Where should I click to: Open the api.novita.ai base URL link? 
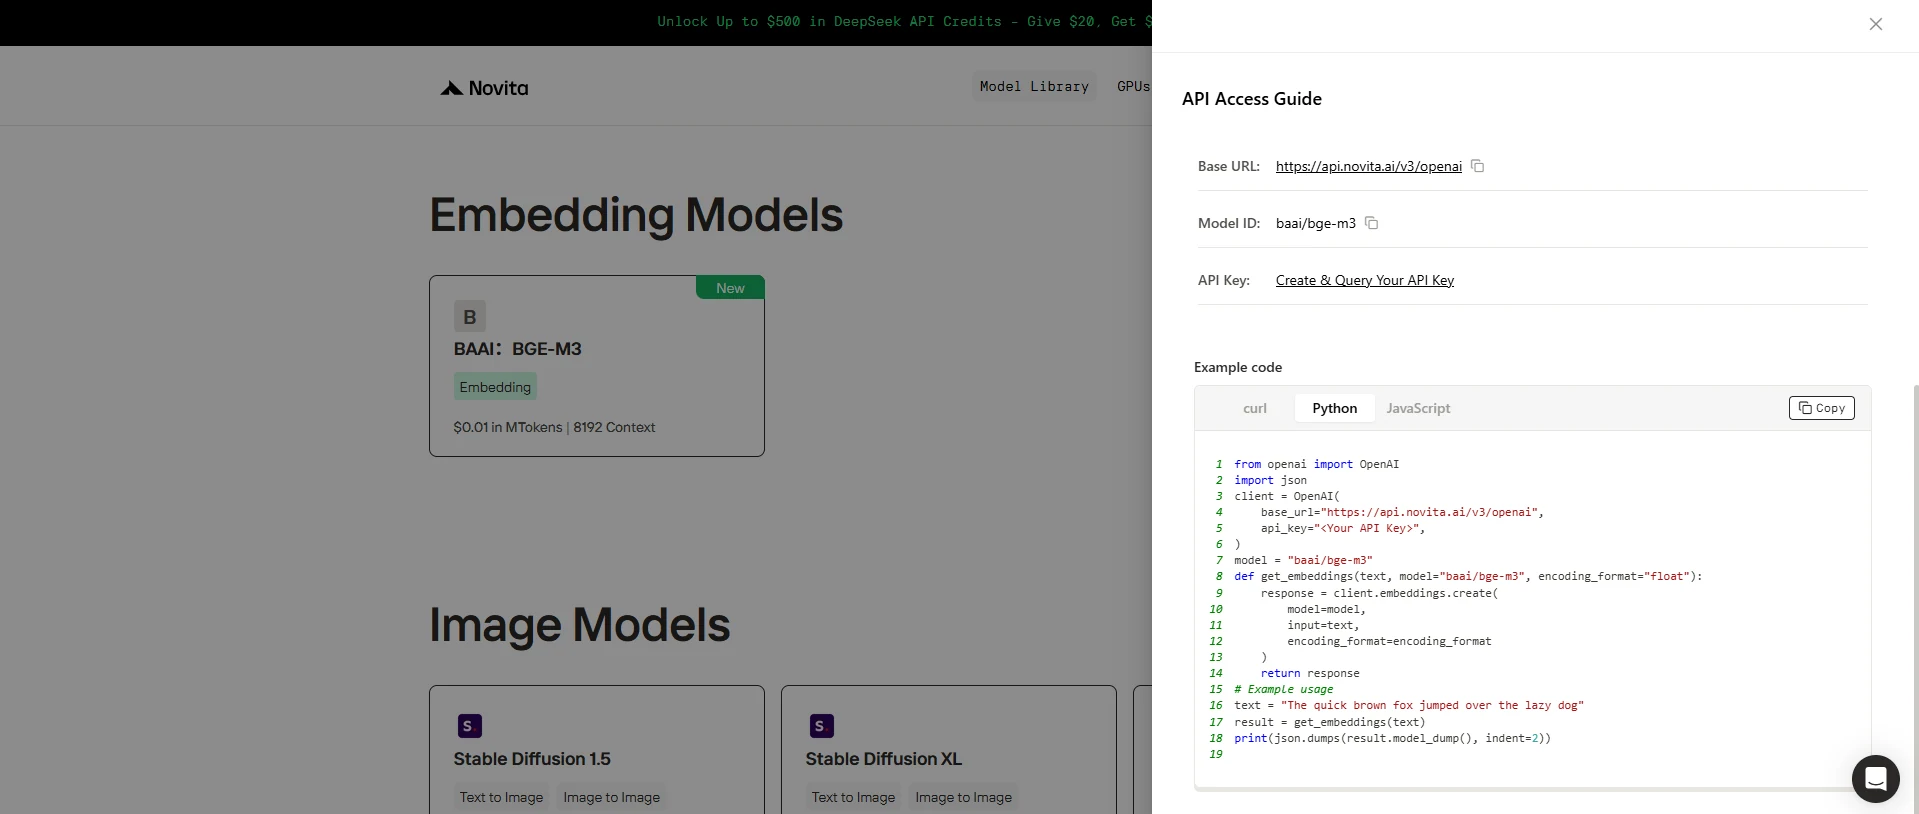tap(1368, 166)
